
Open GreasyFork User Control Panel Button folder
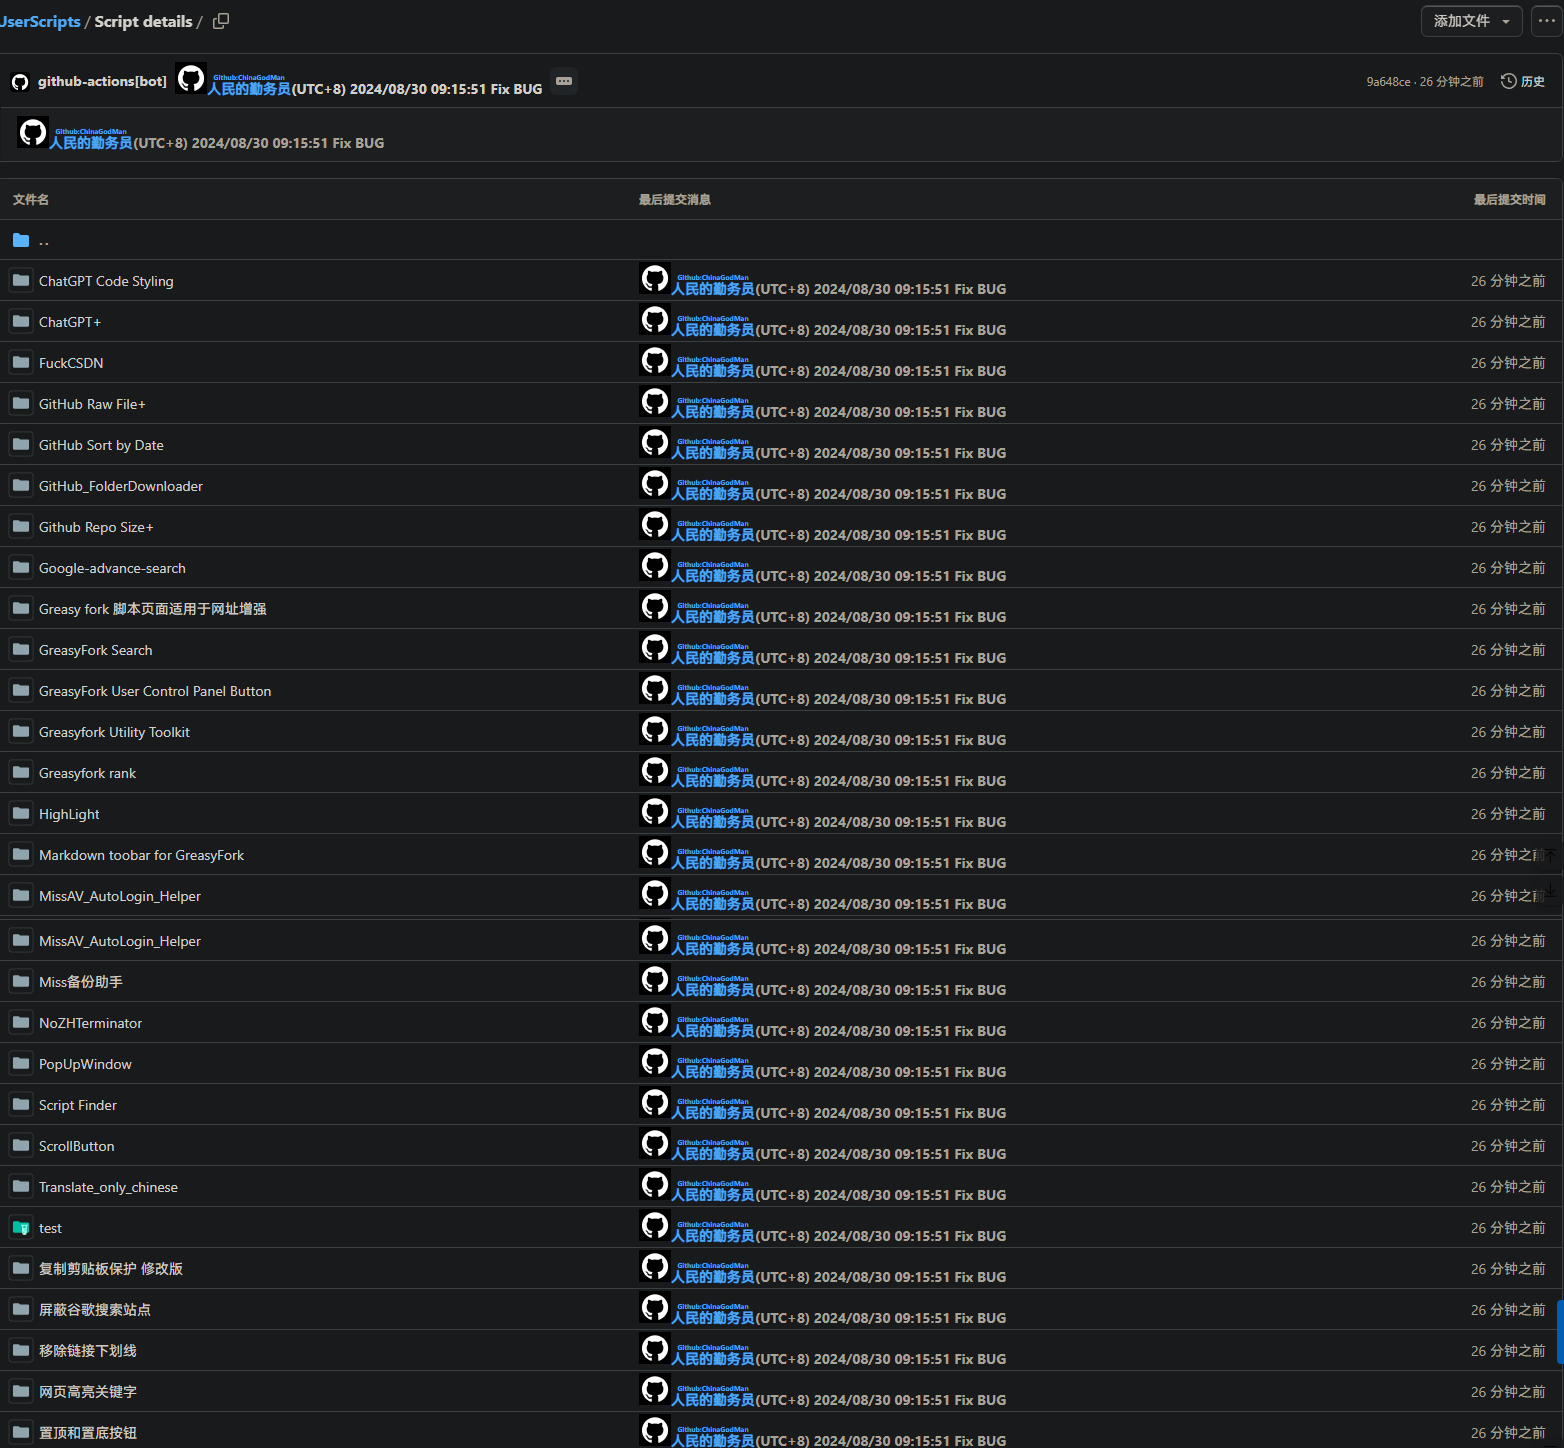[x=155, y=691]
